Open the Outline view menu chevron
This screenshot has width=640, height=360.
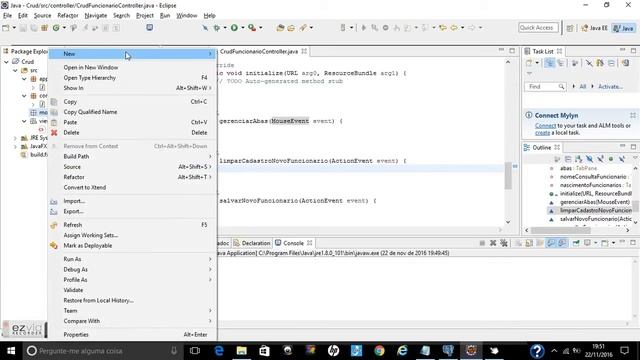[x=635, y=158]
